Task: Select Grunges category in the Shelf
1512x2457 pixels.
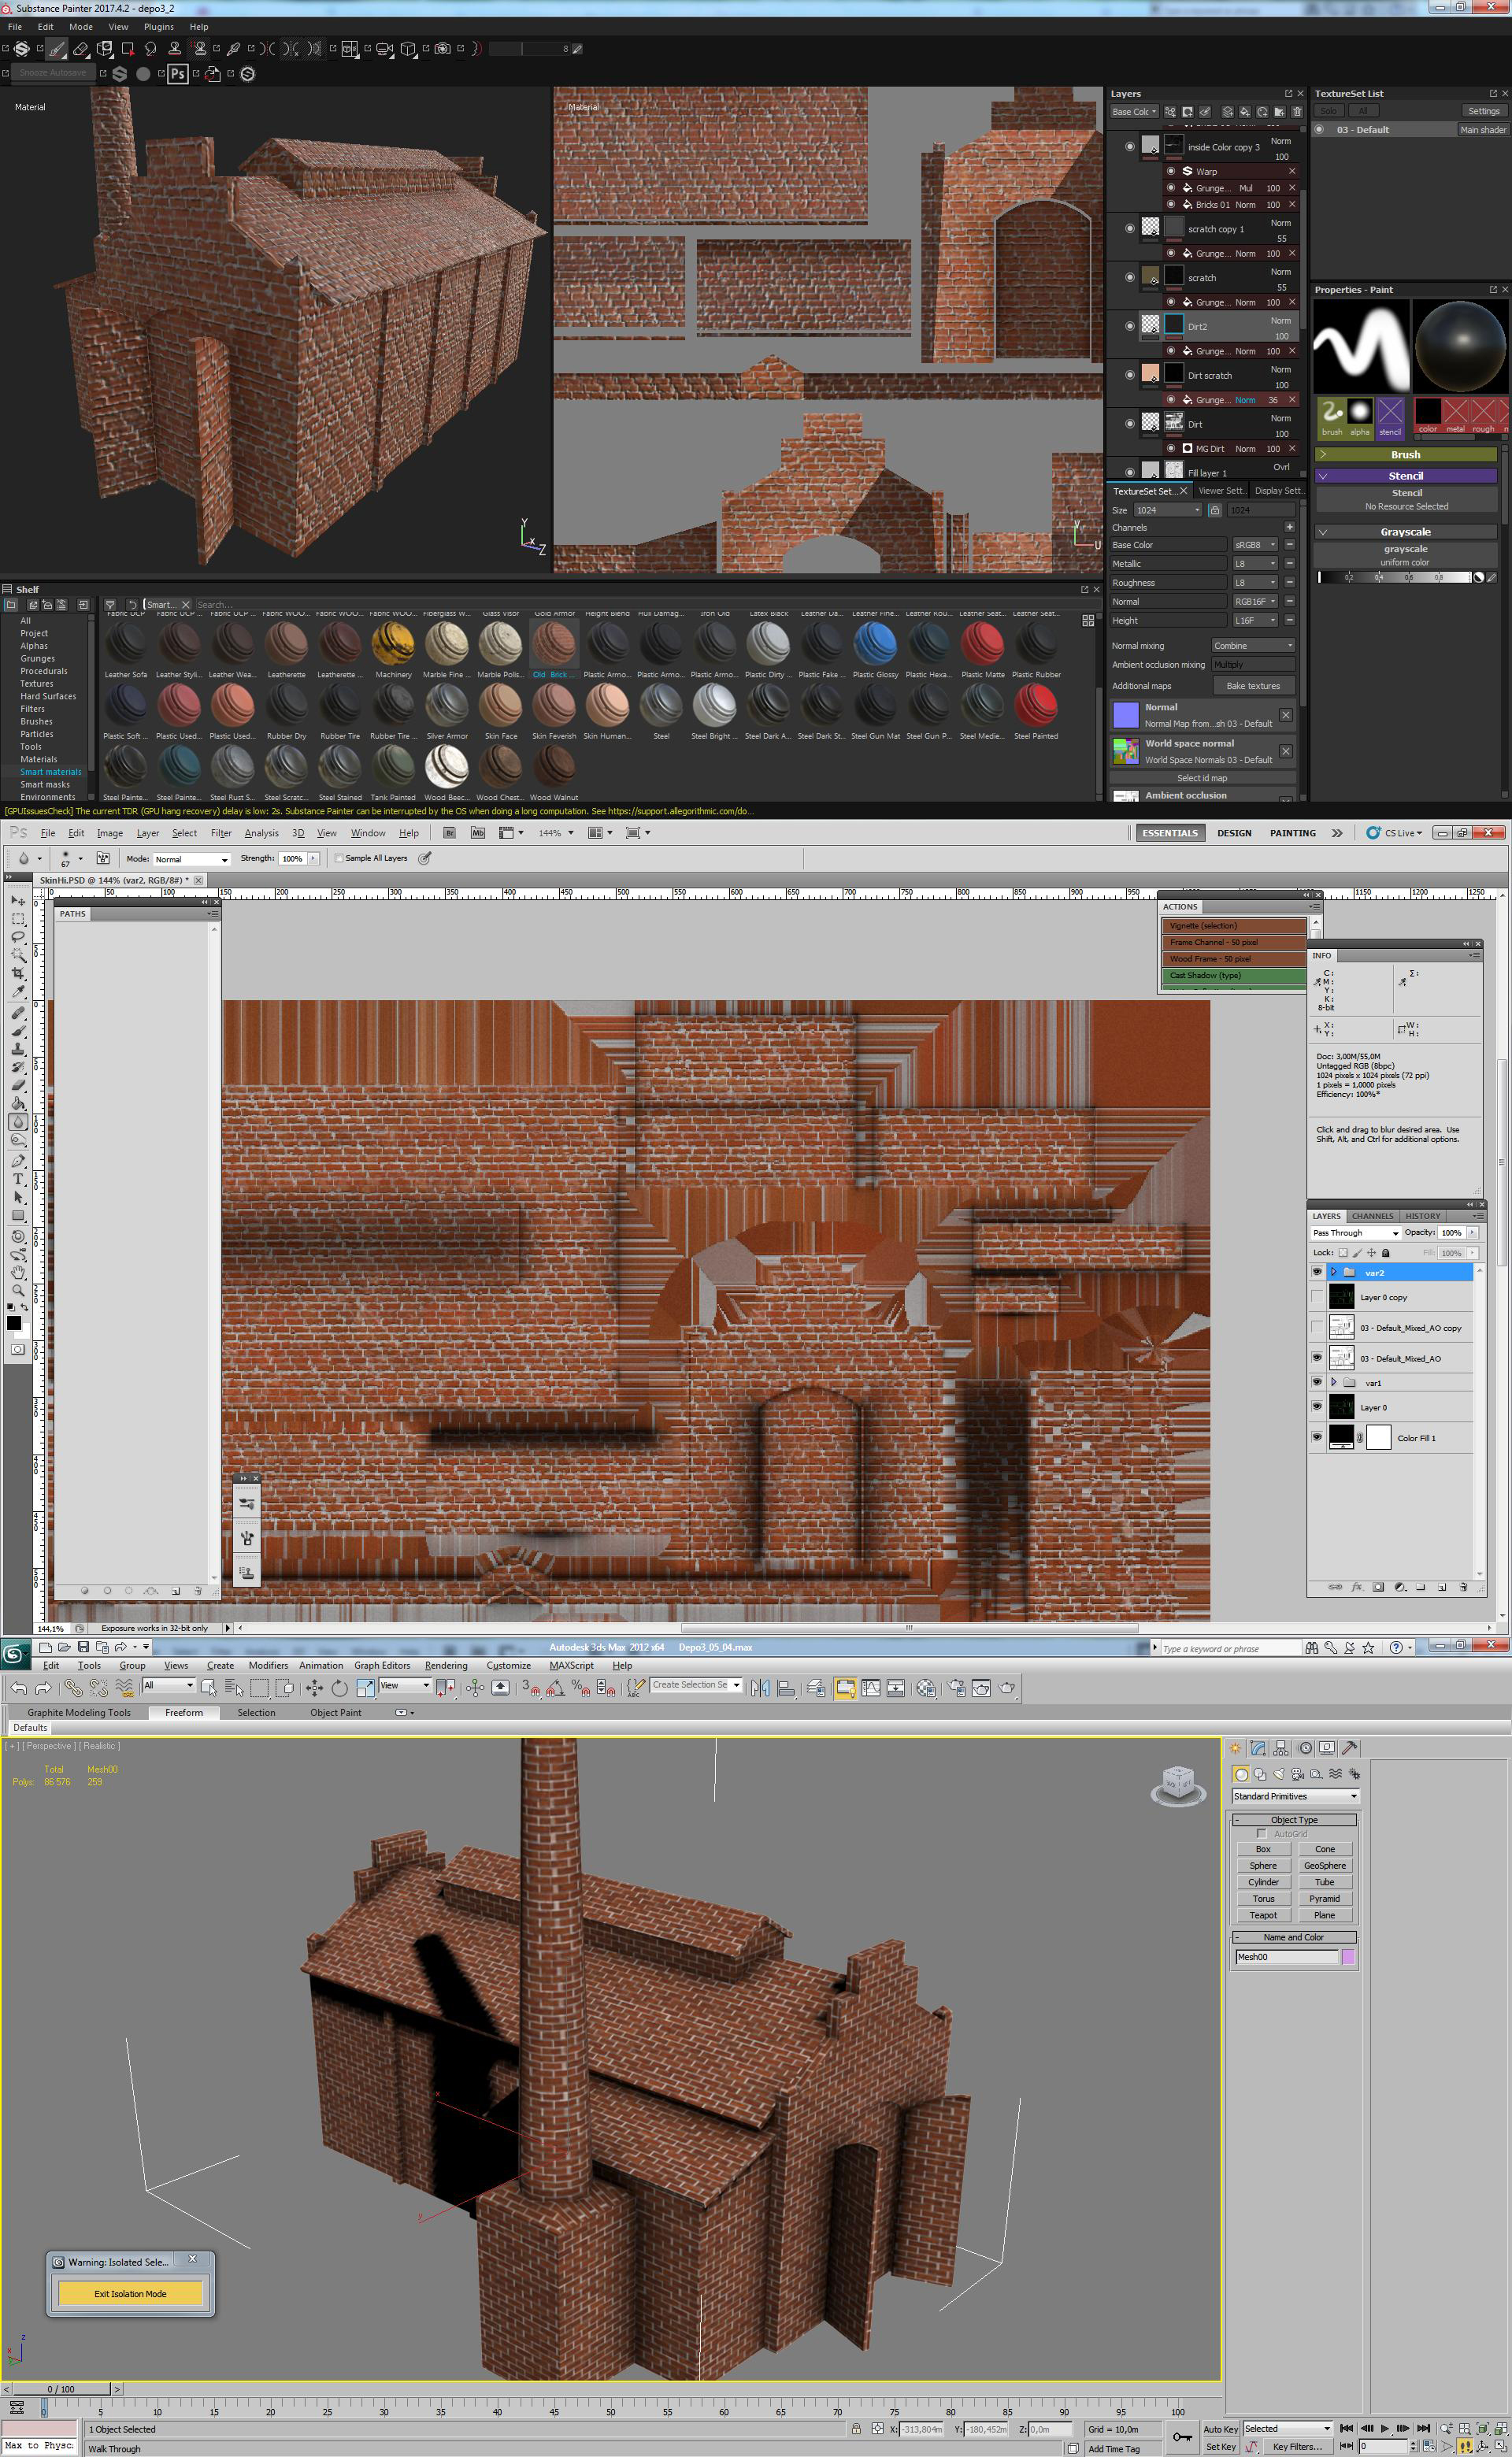Action: [x=38, y=658]
